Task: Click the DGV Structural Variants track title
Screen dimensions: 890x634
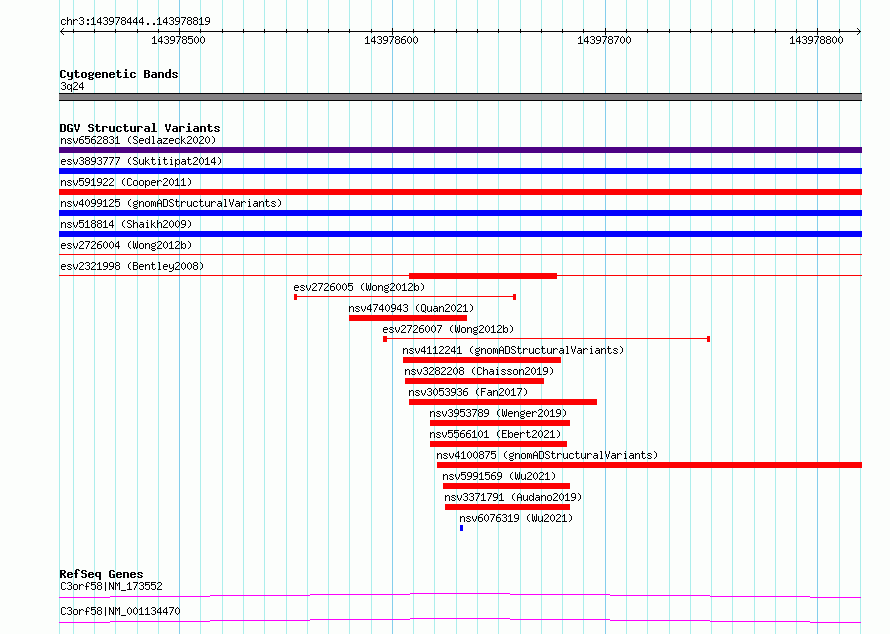Action: pyautogui.click(x=140, y=128)
